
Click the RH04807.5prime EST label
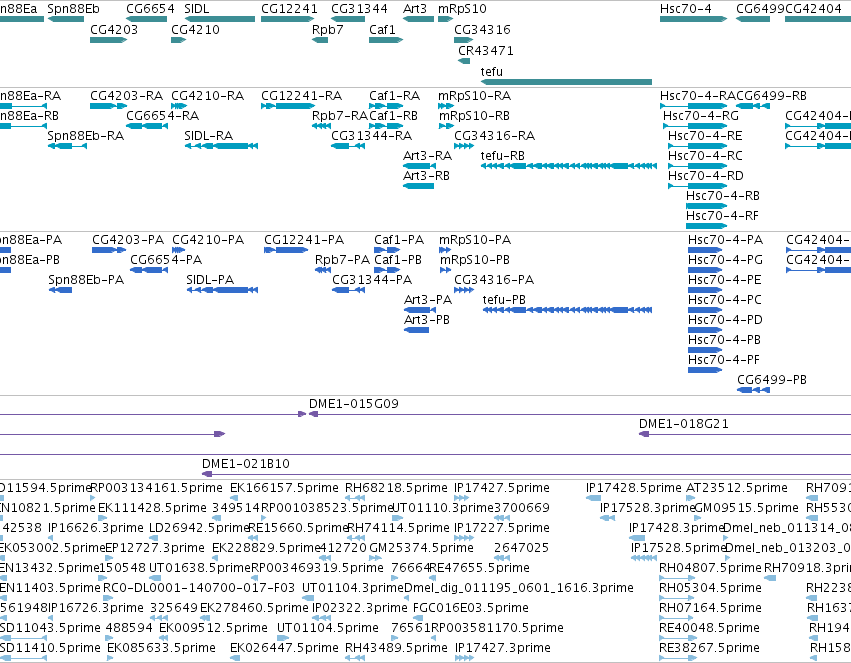pyautogui.click(x=710, y=568)
